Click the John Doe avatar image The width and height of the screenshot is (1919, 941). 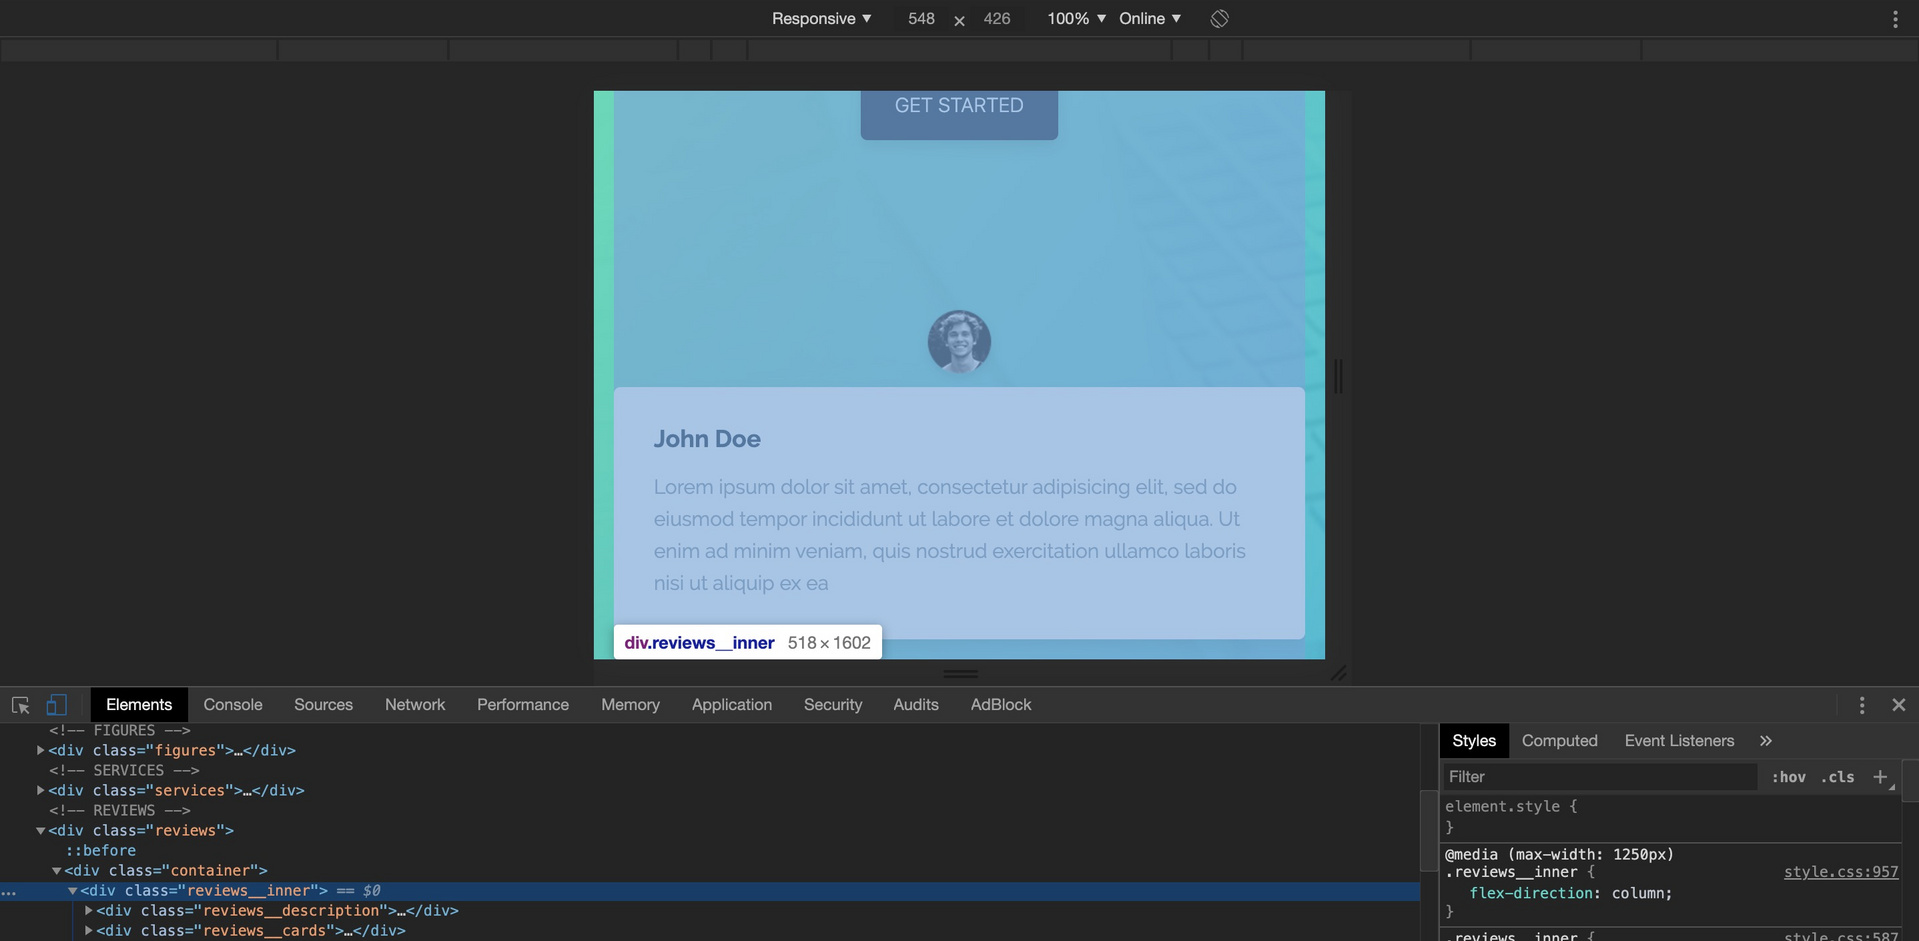[959, 342]
